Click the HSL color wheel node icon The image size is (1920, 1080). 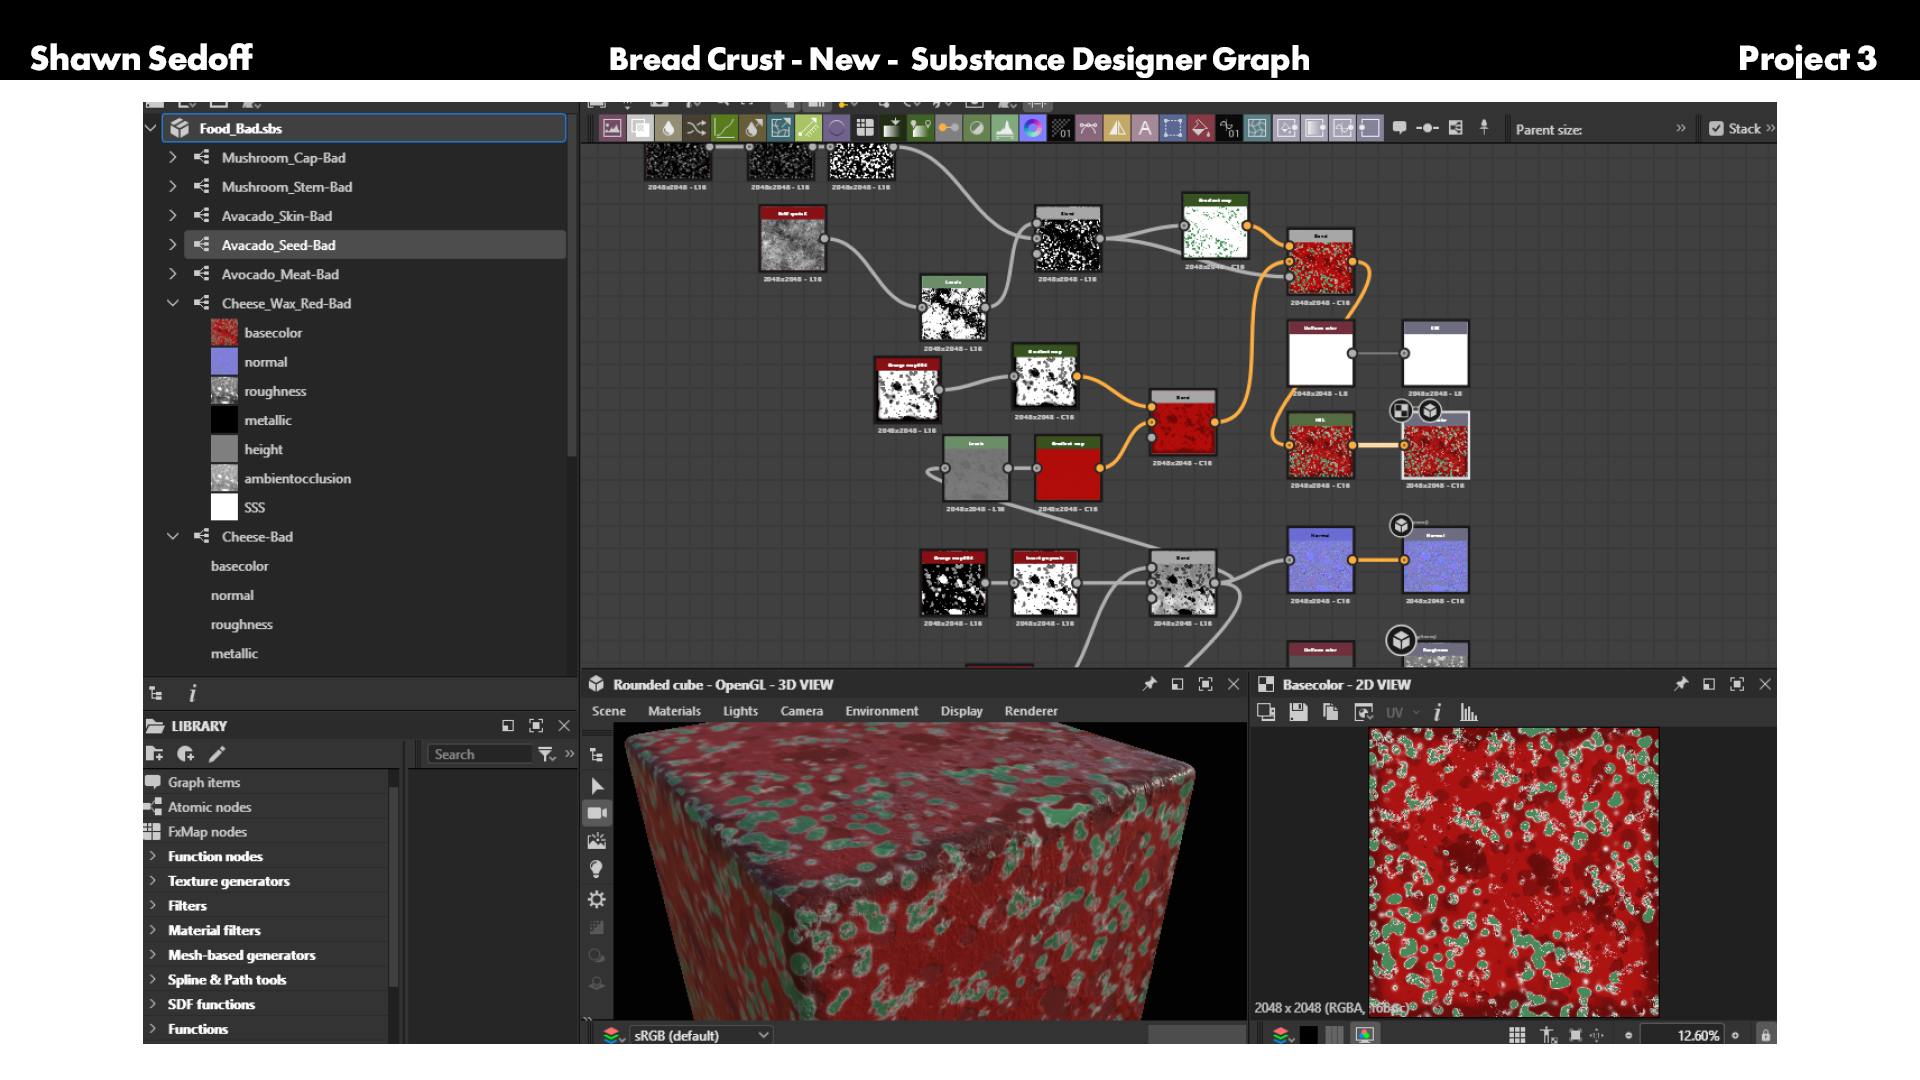[1032, 128]
